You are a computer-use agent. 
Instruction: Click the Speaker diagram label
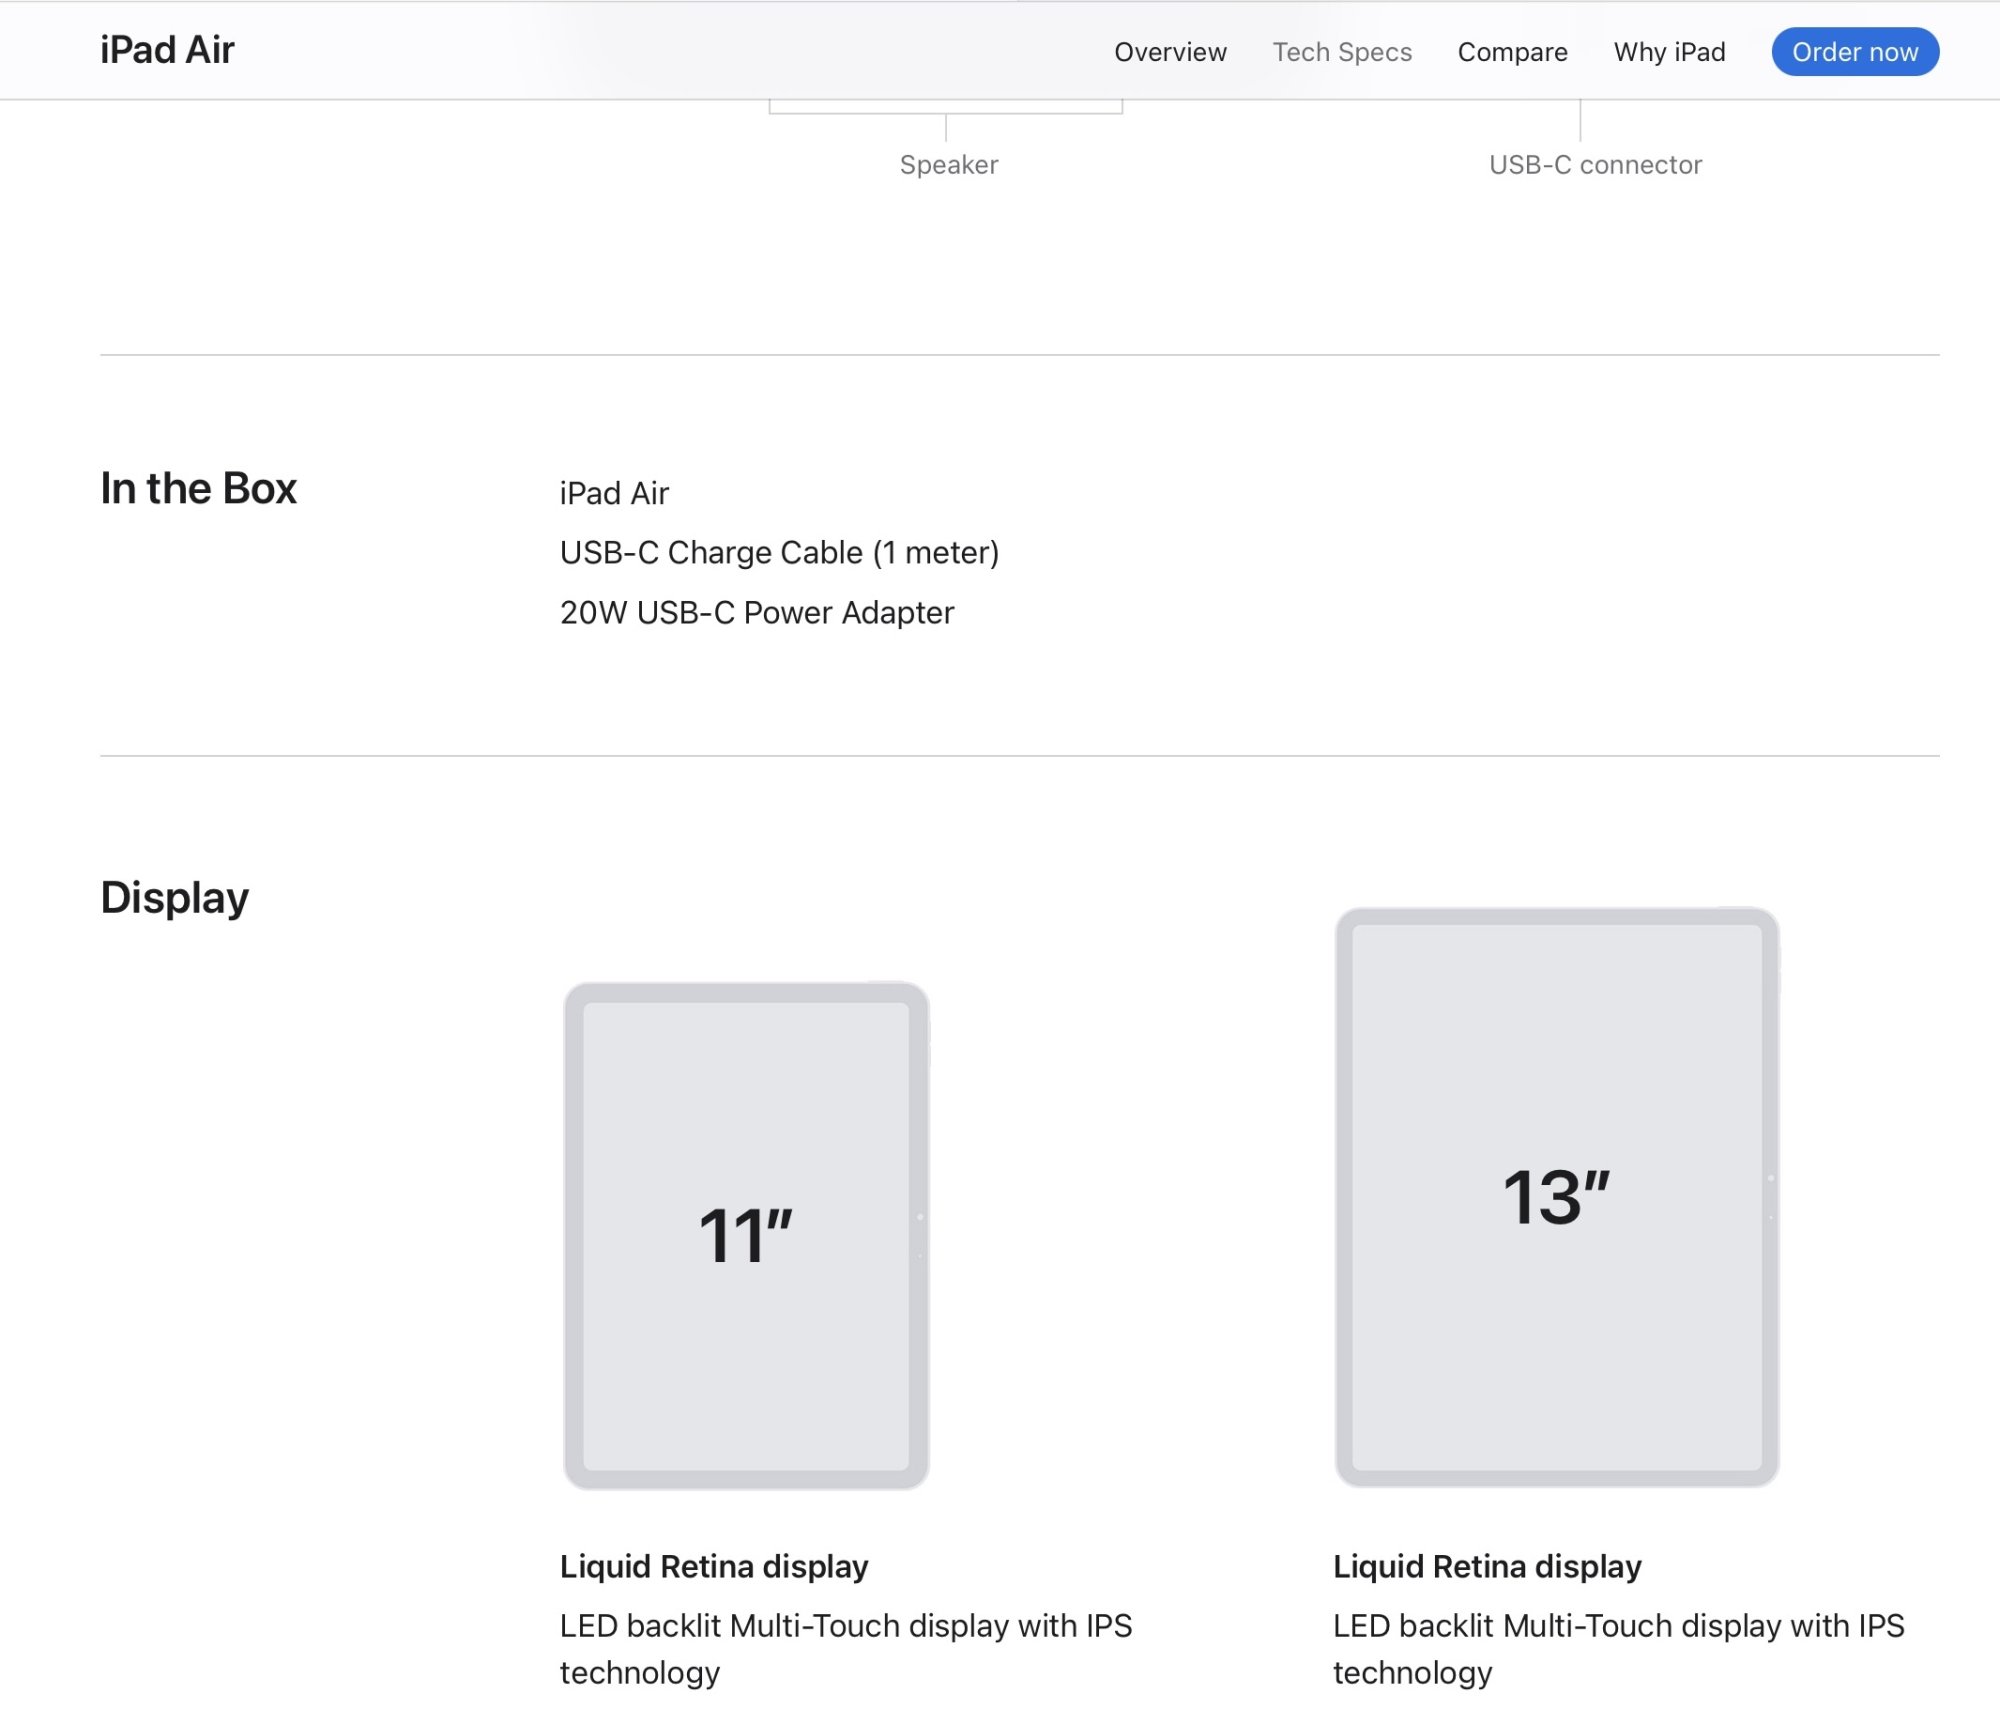coord(948,165)
